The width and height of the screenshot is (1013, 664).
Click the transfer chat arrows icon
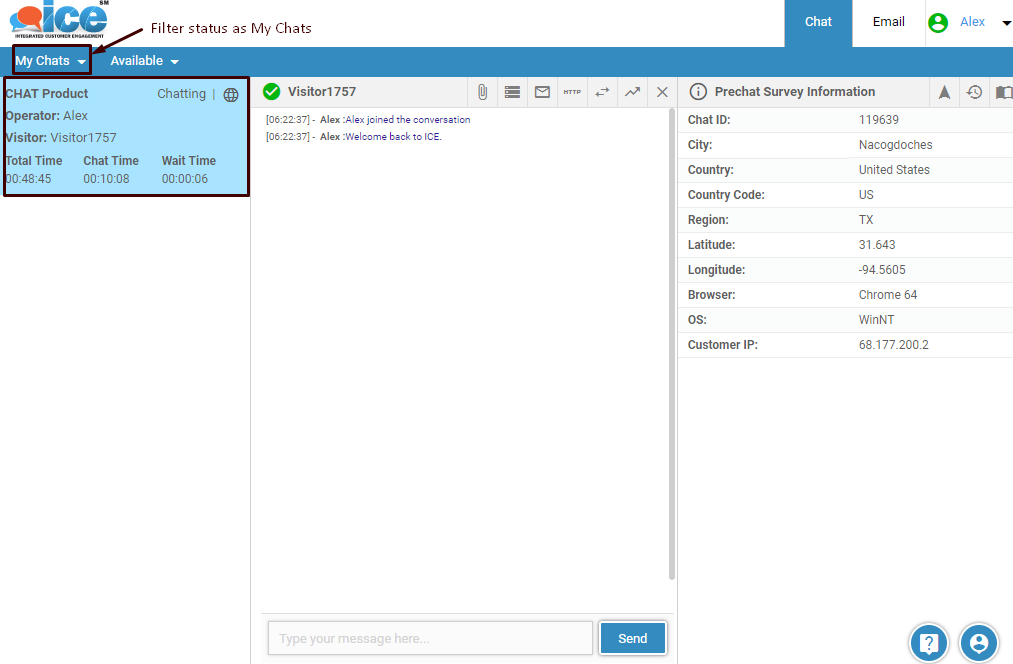click(x=602, y=92)
